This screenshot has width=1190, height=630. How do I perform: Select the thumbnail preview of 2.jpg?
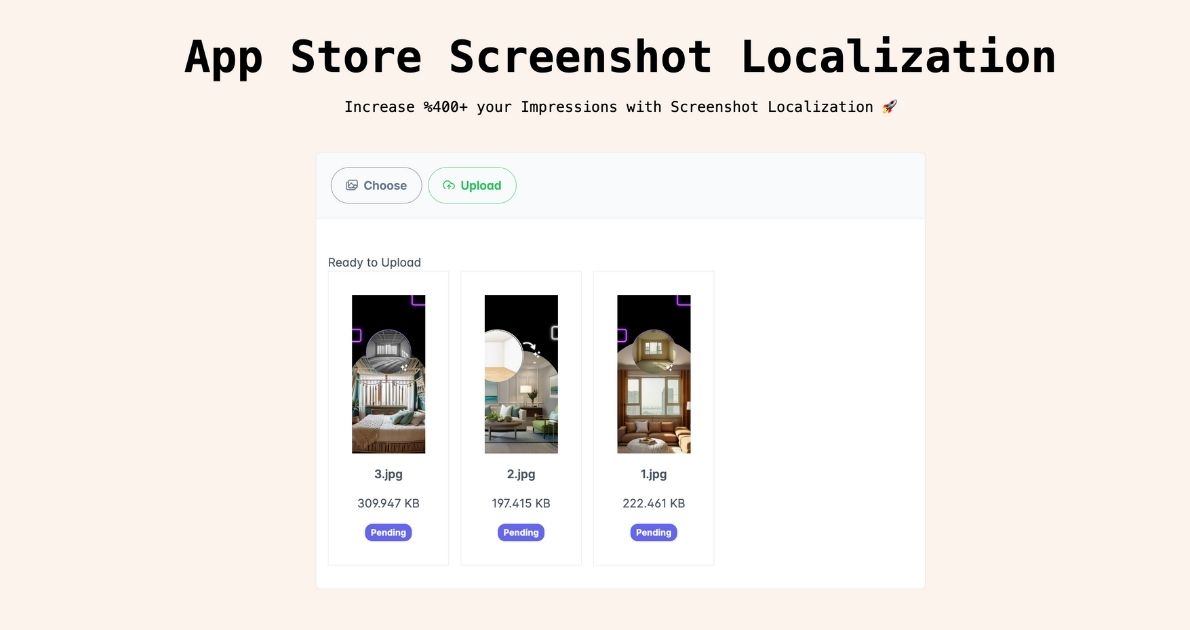pos(520,373)
